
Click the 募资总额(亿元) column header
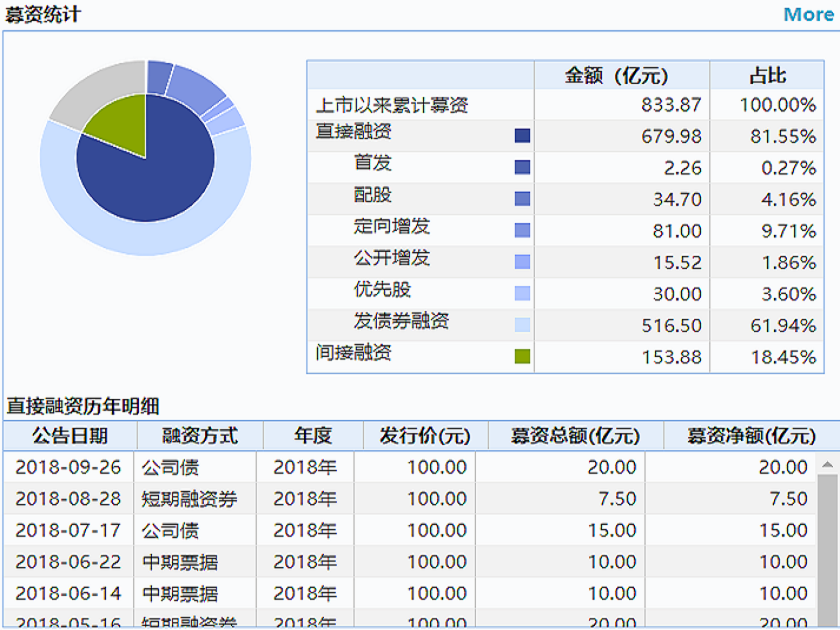pyautogui.click(x=576, y=436)
